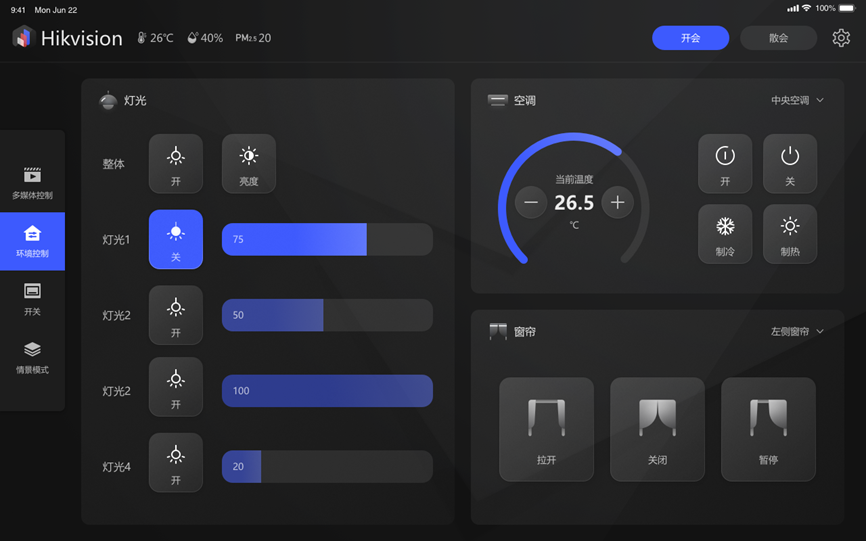The height and width of the screenshot is (541, 866).
Task: Open the settings gear icon
Action: pos(841,38)
